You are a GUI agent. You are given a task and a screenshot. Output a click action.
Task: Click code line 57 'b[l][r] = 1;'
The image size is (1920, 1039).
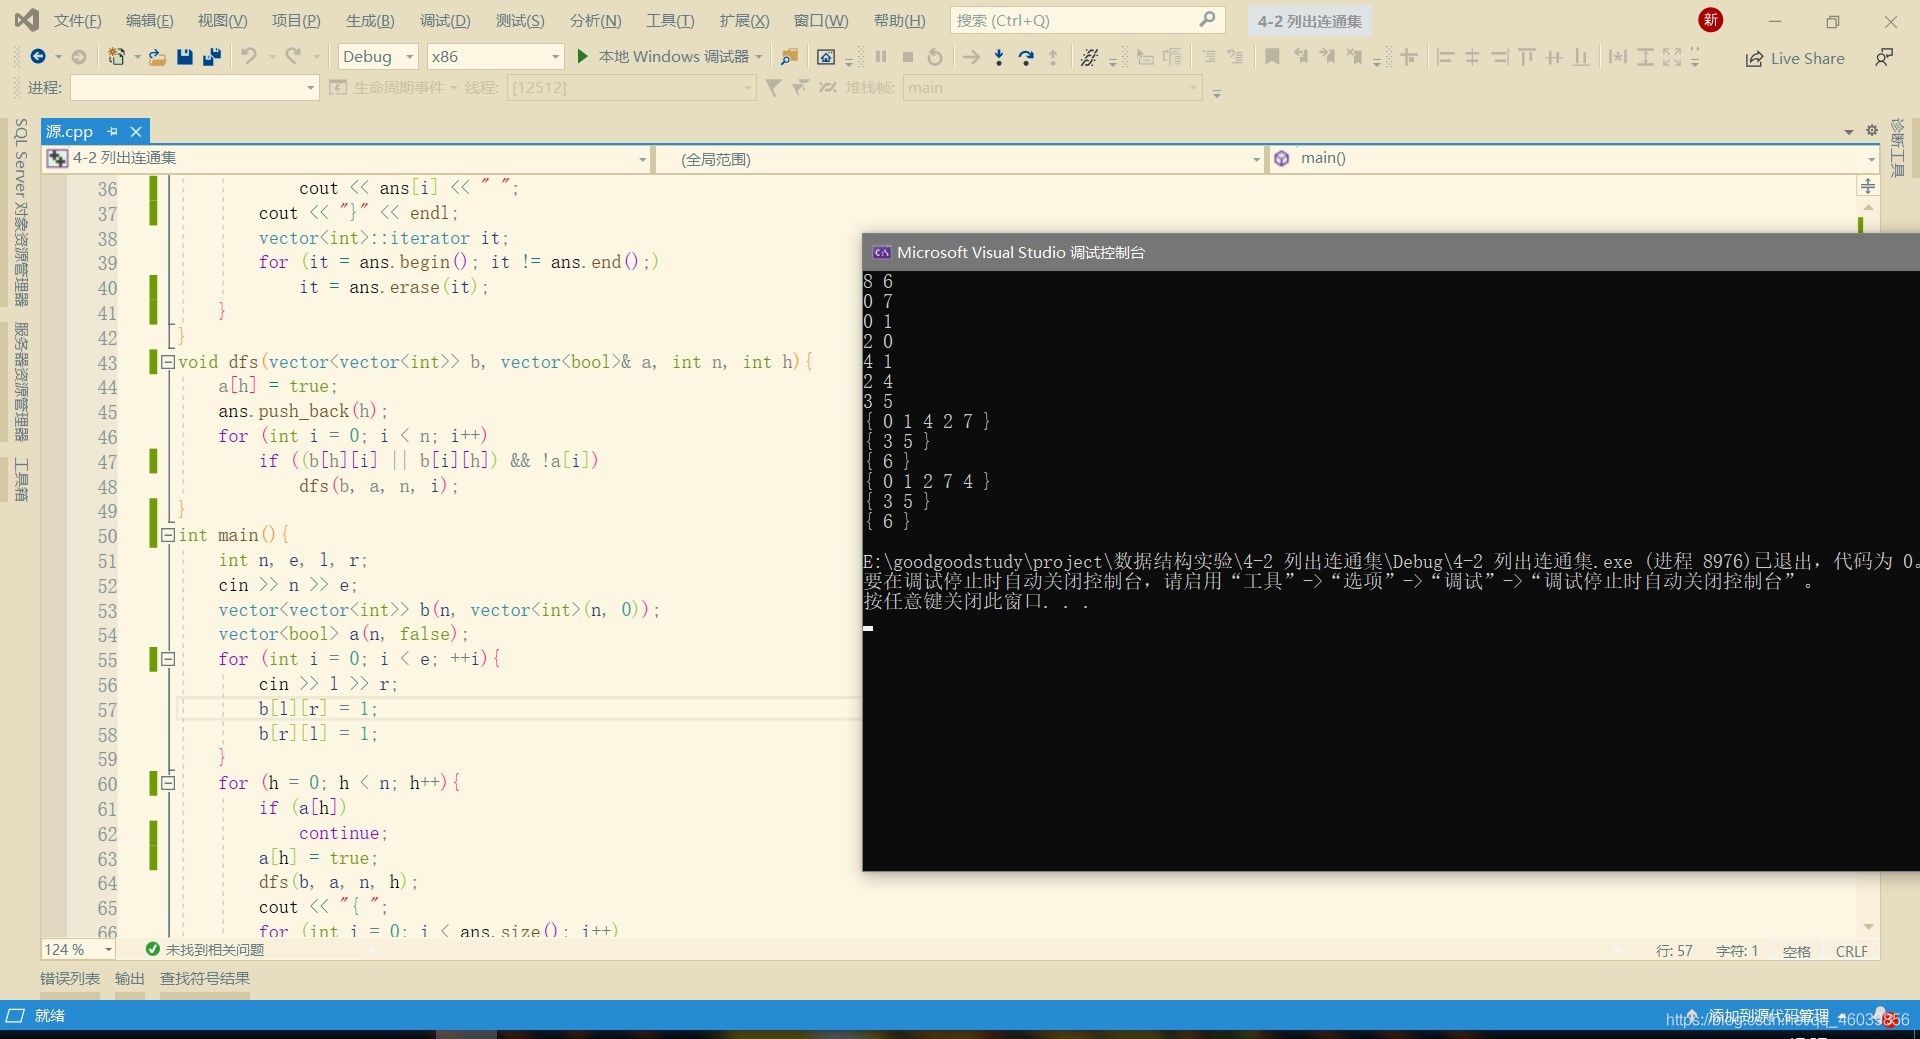318,708
